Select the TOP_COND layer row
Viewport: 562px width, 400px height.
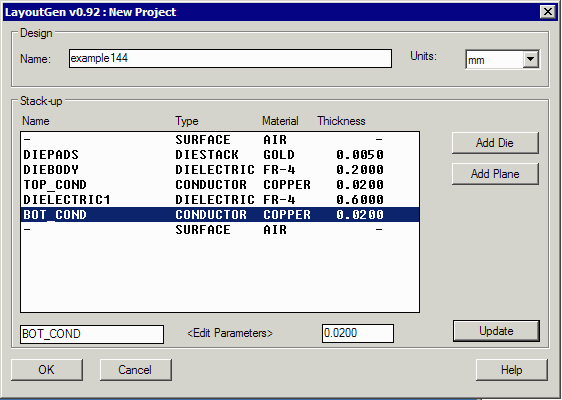220,185
